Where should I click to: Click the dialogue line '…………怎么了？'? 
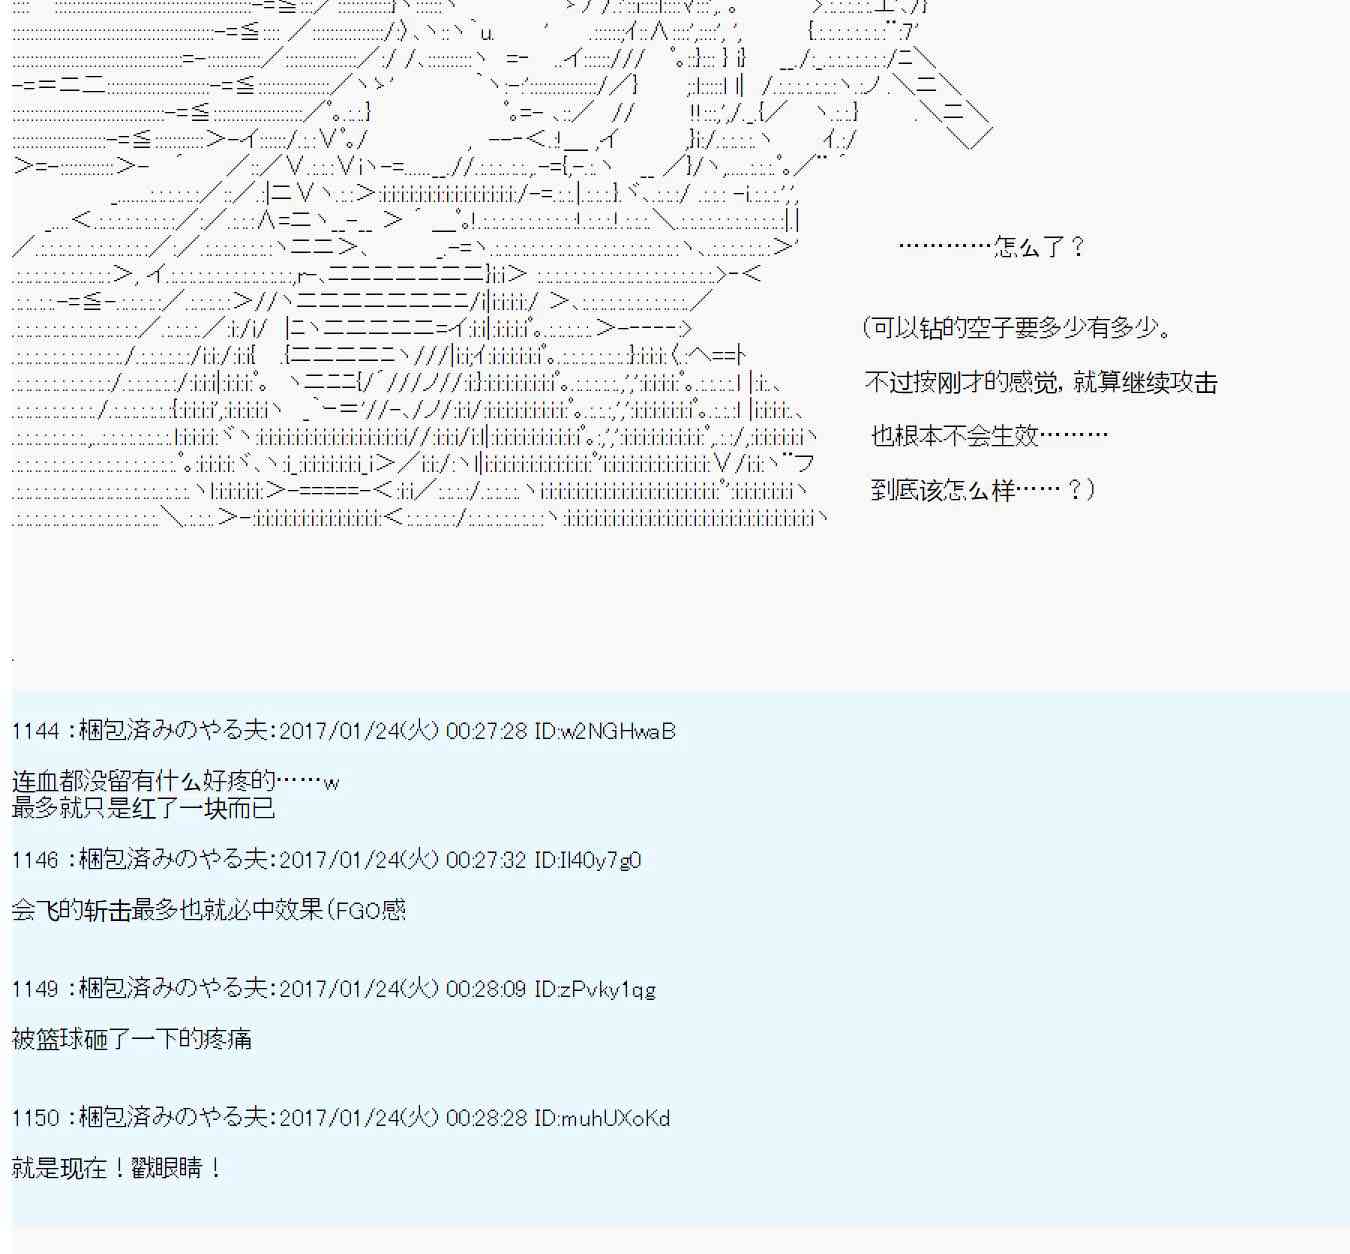pos(990,246)
